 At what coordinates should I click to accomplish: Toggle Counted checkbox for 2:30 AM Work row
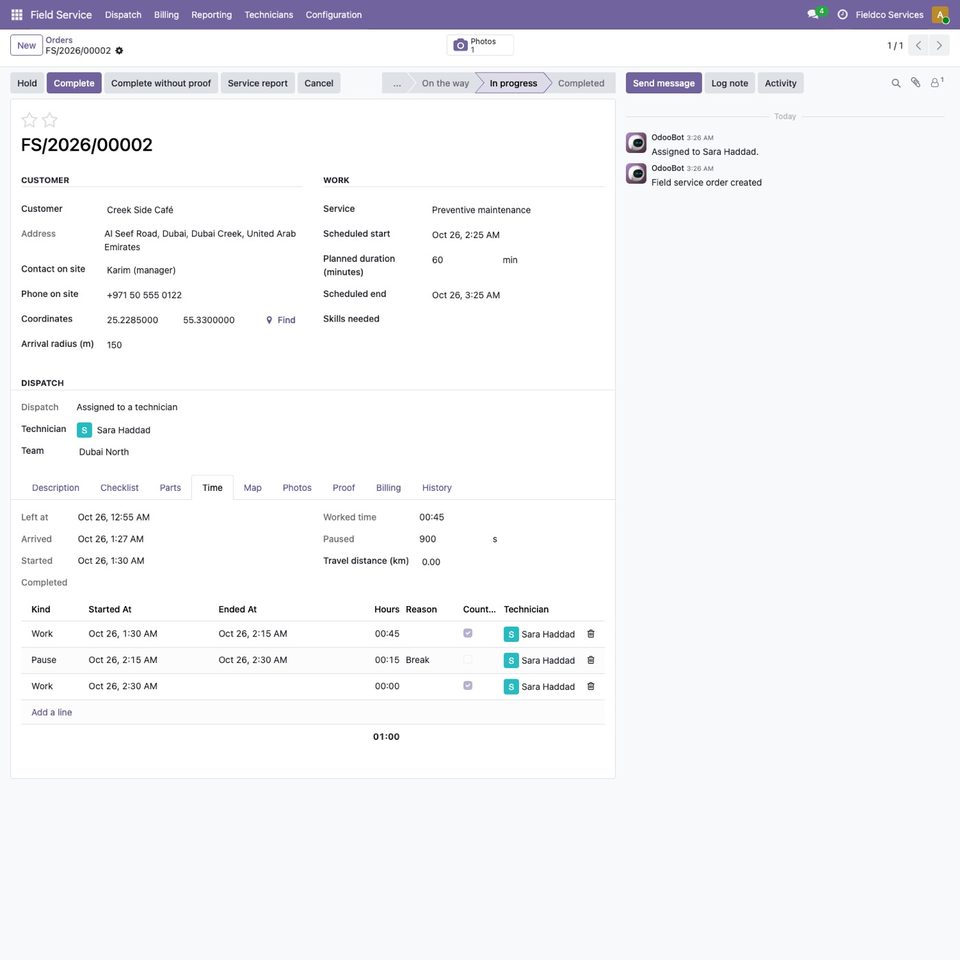[468, 686]
